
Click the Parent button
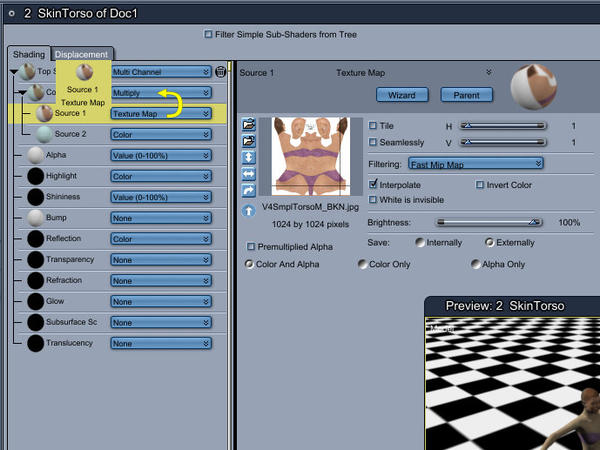click(466, 95)
